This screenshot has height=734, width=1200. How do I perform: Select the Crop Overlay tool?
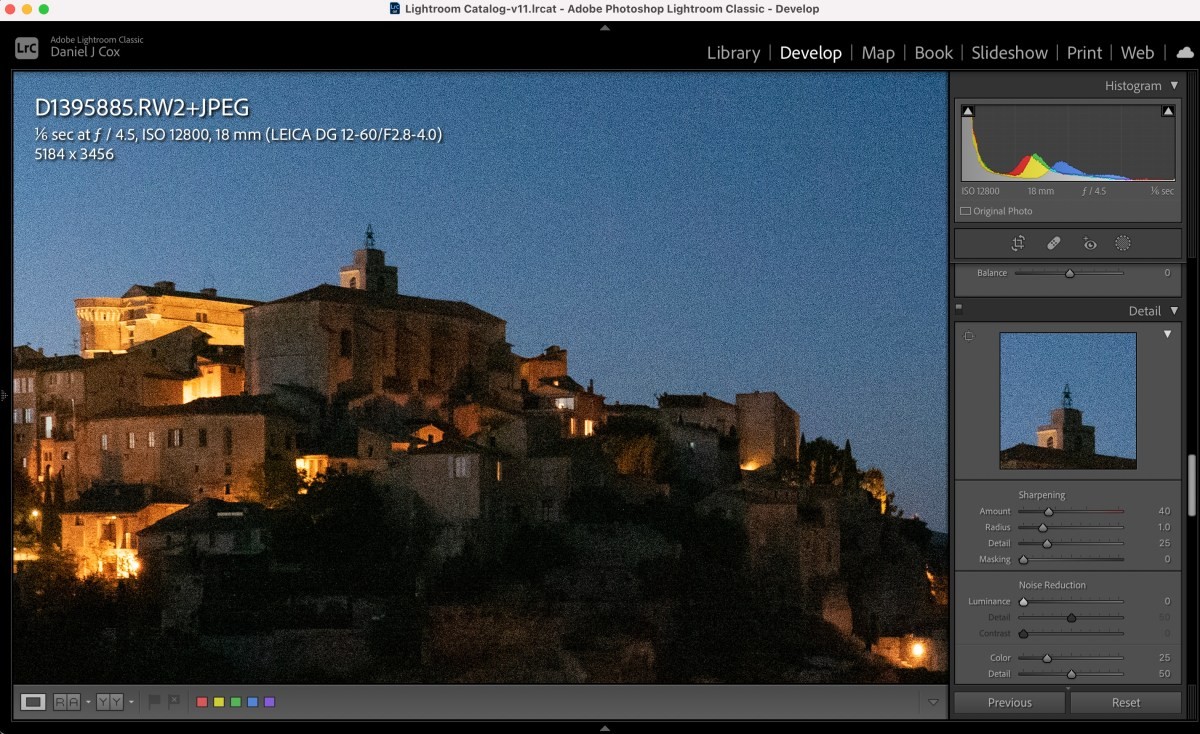1018,243
